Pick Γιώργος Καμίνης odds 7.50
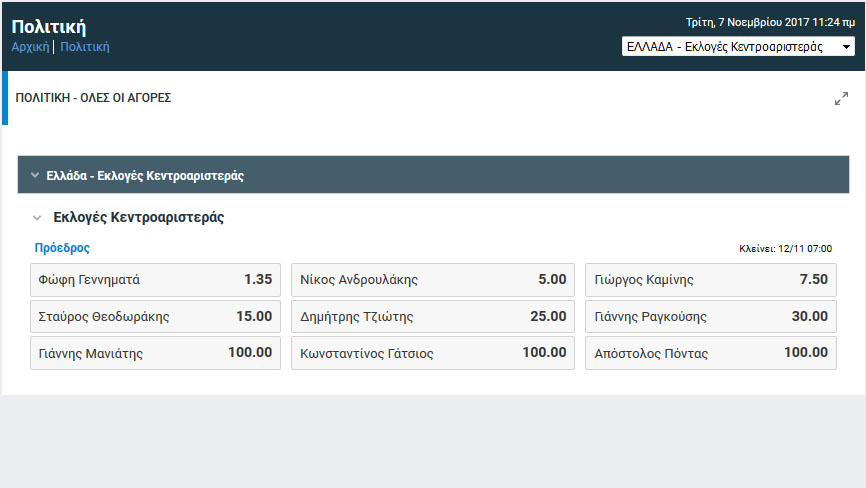The image size is (866, 488). [711, 279]
